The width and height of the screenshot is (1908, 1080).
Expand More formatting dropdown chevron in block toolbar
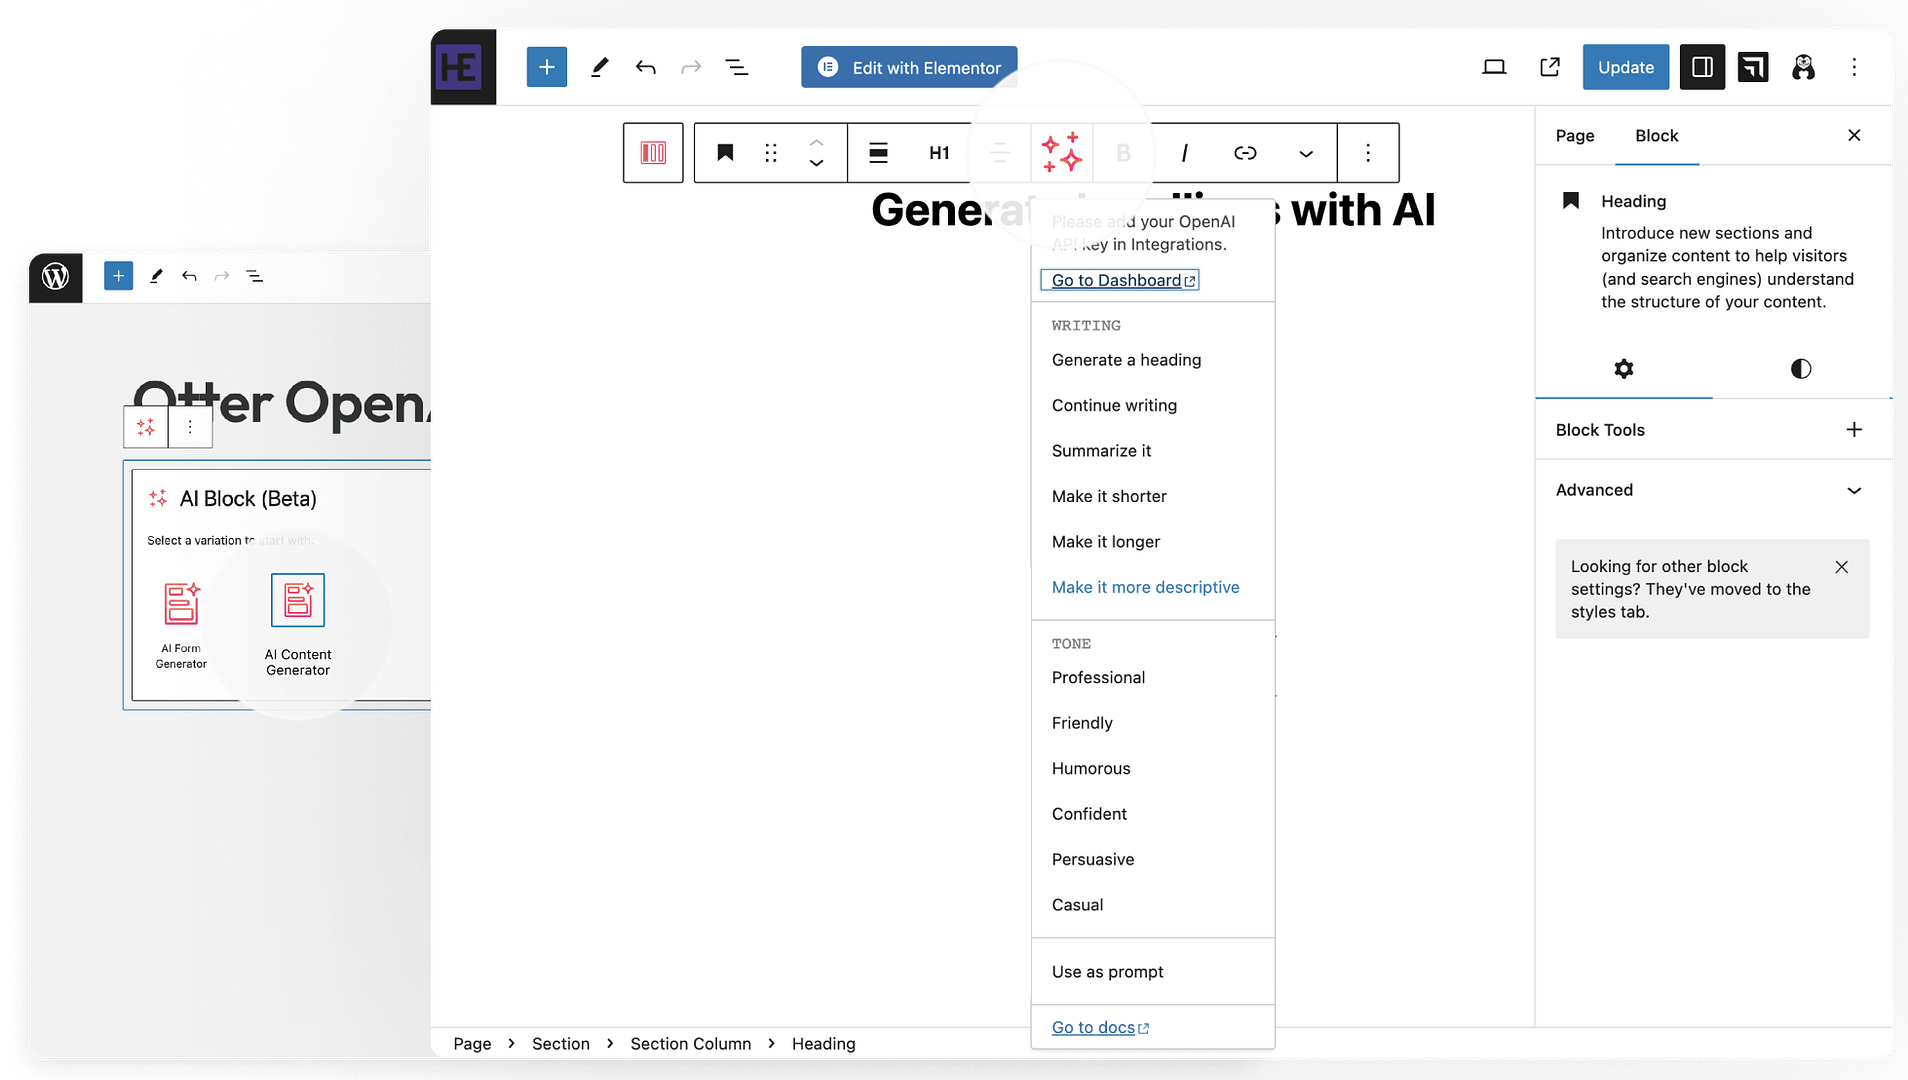click(1306, 153)
